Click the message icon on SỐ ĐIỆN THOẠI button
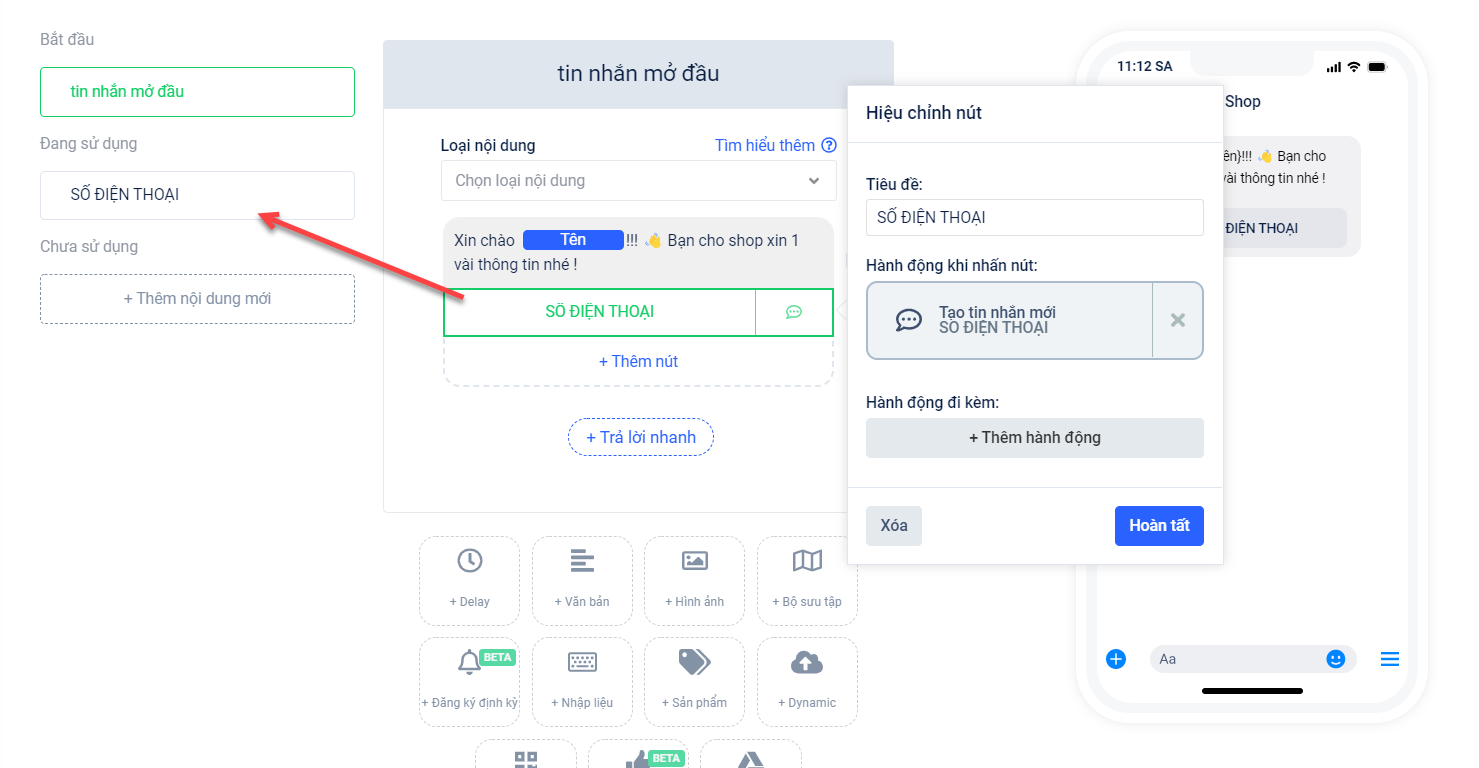This screenshot has height=768, width=1479. coord(794,312)
